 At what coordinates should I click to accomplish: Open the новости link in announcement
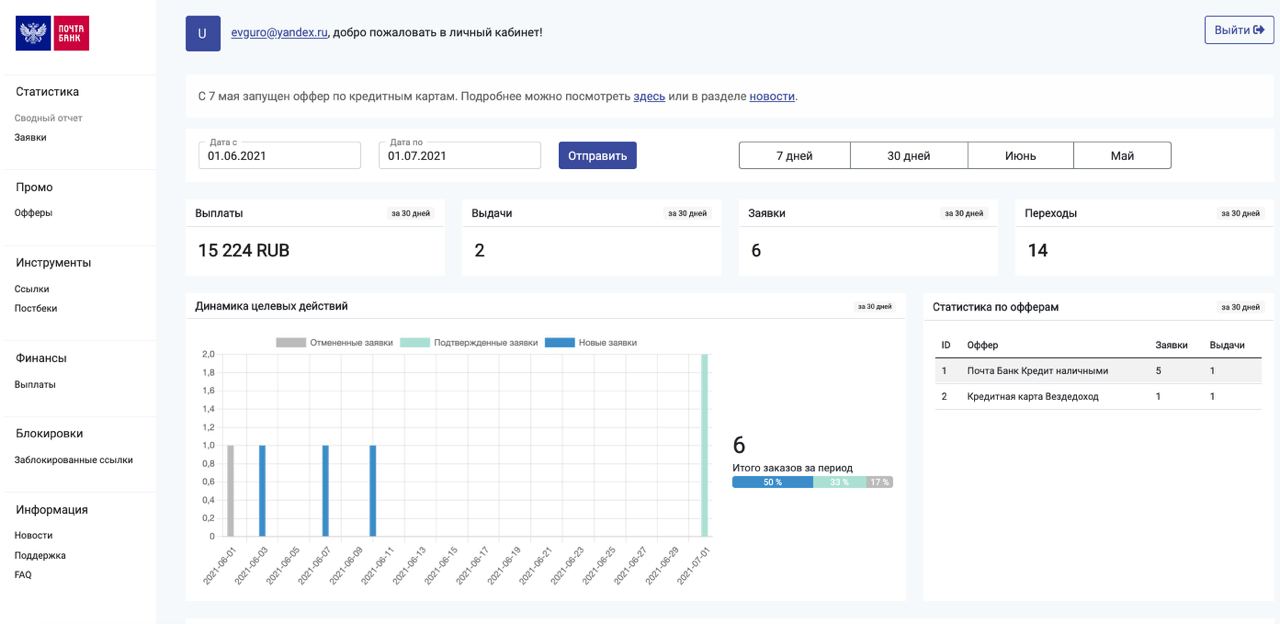point(772,96)
